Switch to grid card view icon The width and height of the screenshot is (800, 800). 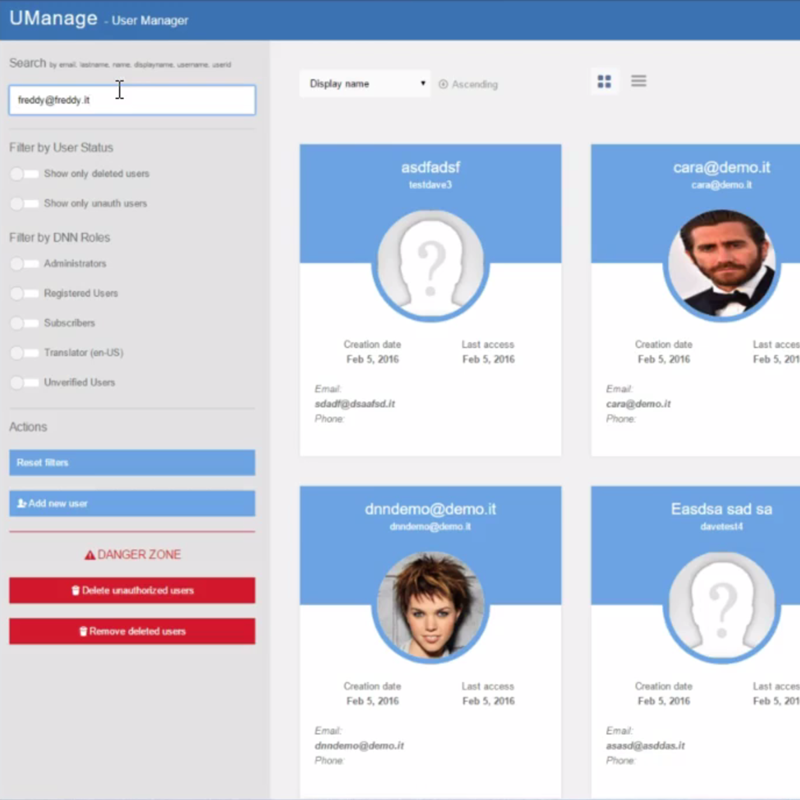click(604, 82)
